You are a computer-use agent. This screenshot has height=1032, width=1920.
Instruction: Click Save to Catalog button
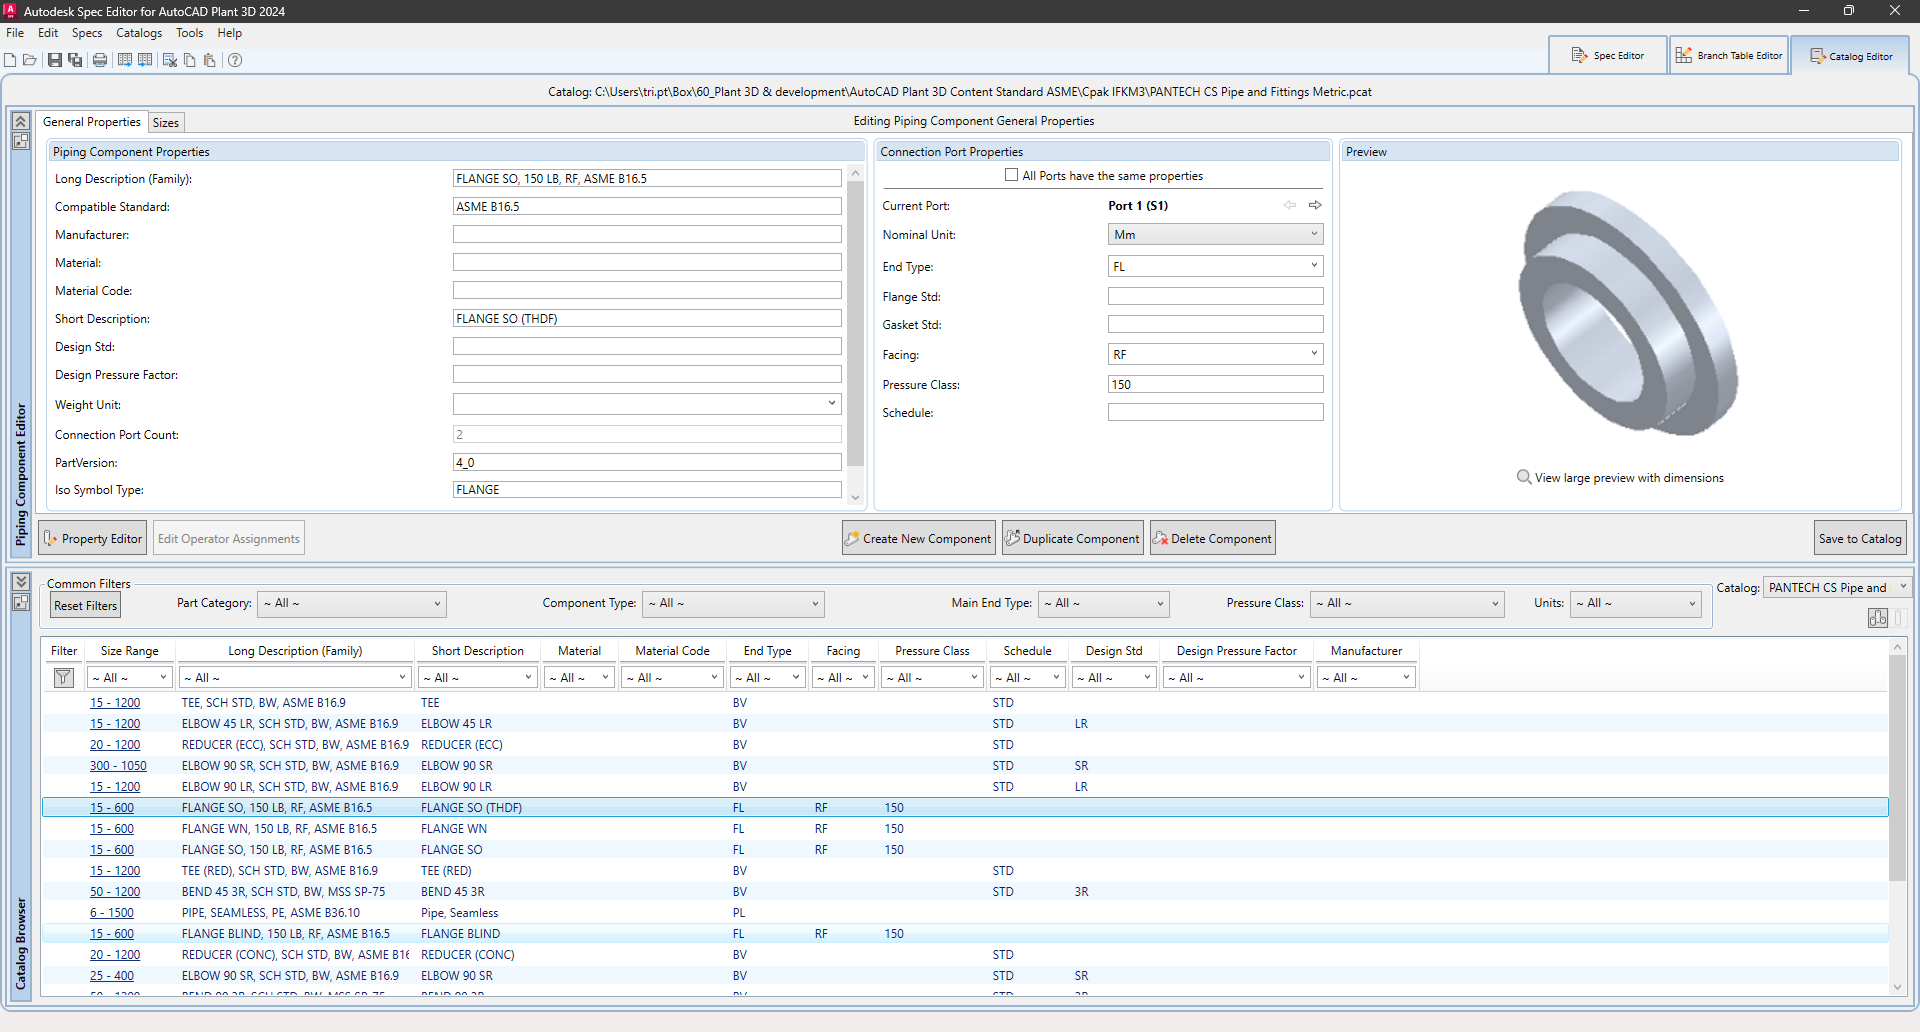(1860, 538)
